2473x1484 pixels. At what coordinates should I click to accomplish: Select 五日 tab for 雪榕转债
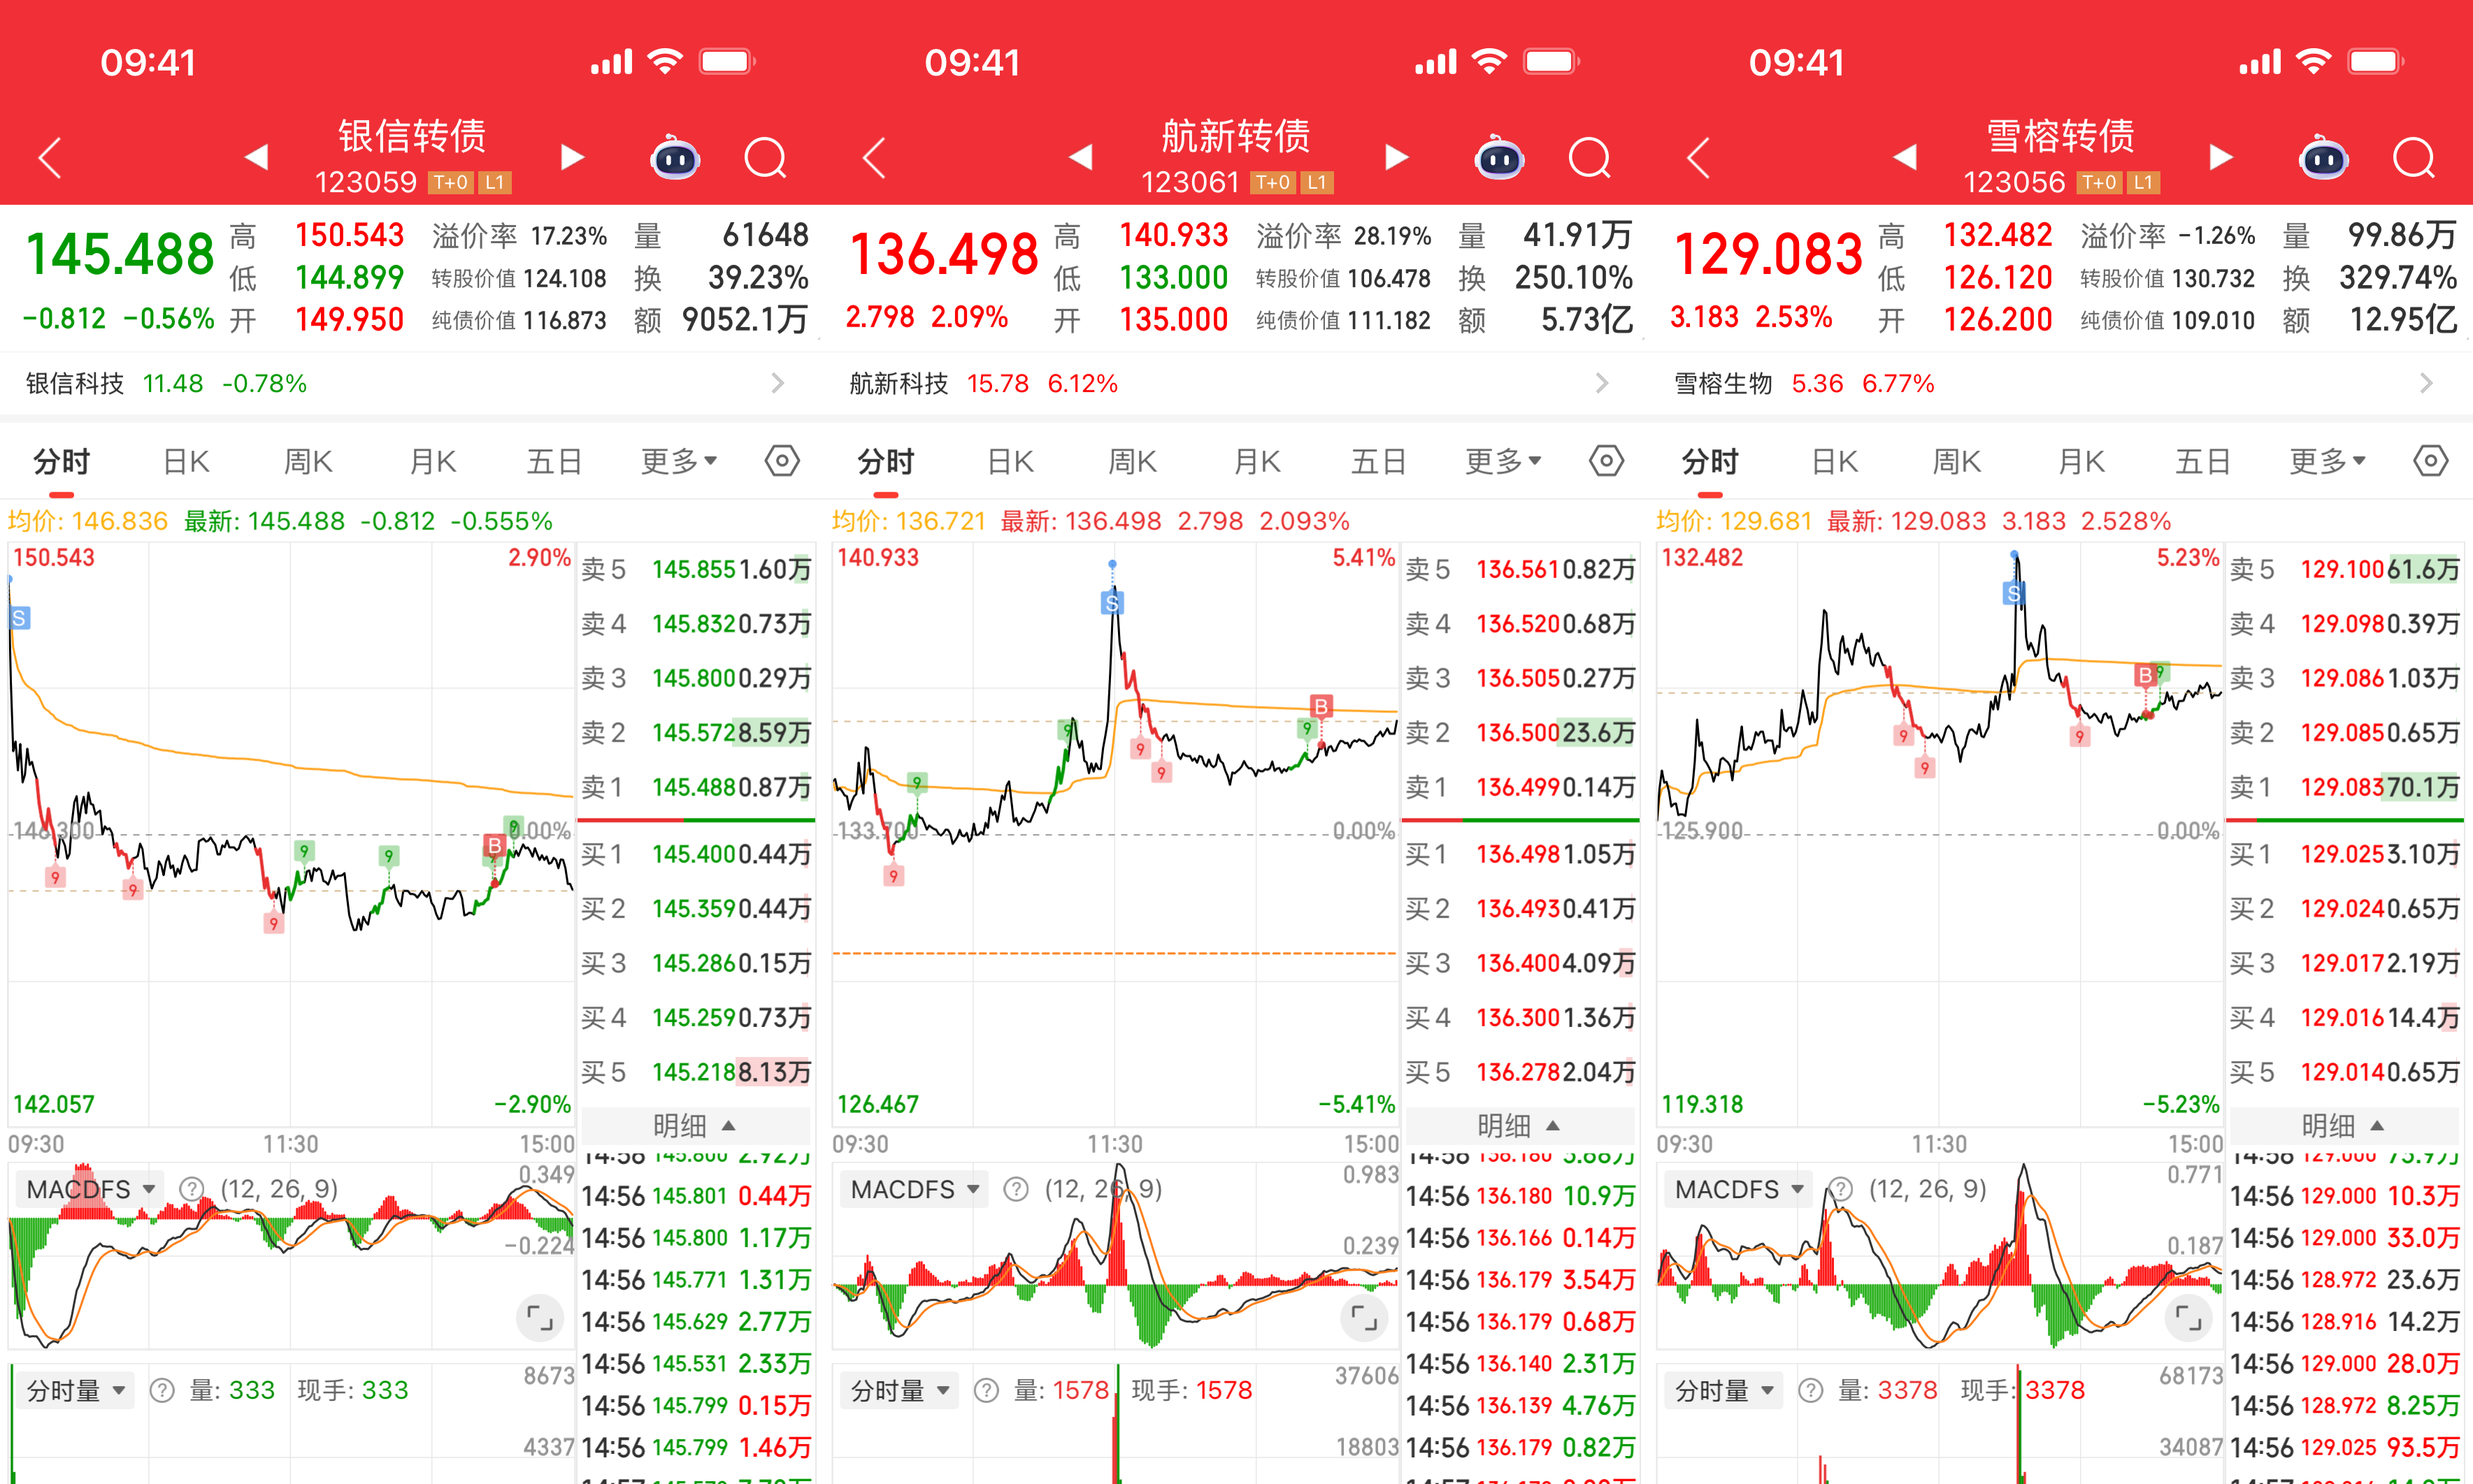2202,461
